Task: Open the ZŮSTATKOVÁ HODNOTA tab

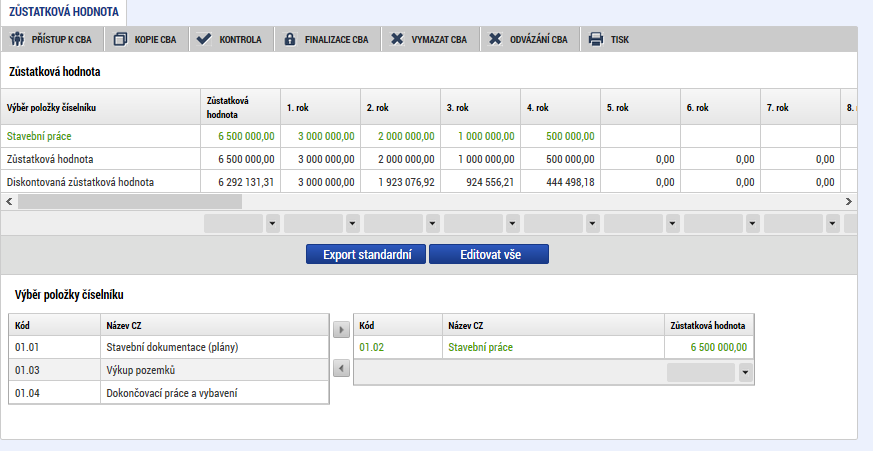Action: 63,12
